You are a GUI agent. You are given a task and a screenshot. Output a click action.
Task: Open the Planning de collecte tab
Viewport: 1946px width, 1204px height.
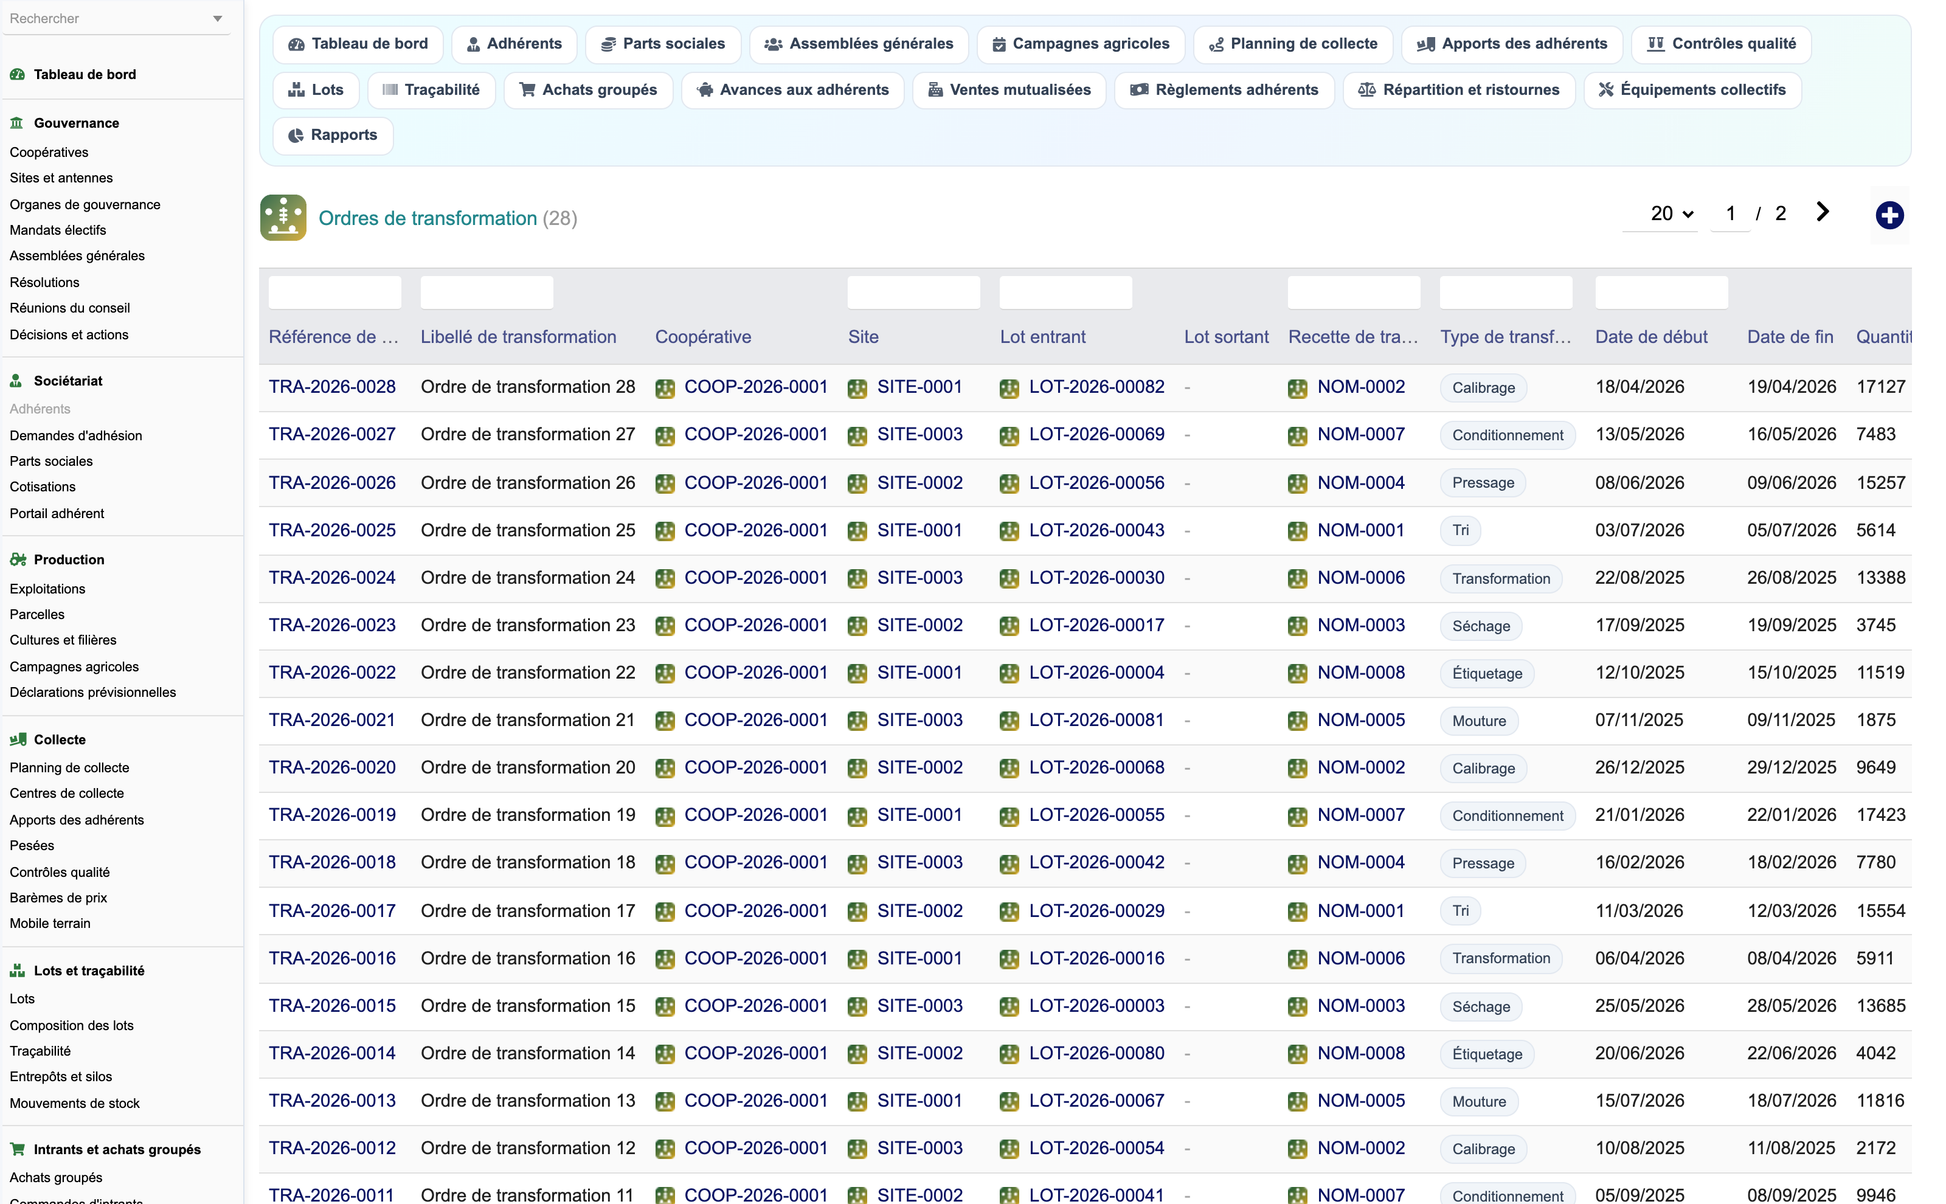pos(1293,44)
